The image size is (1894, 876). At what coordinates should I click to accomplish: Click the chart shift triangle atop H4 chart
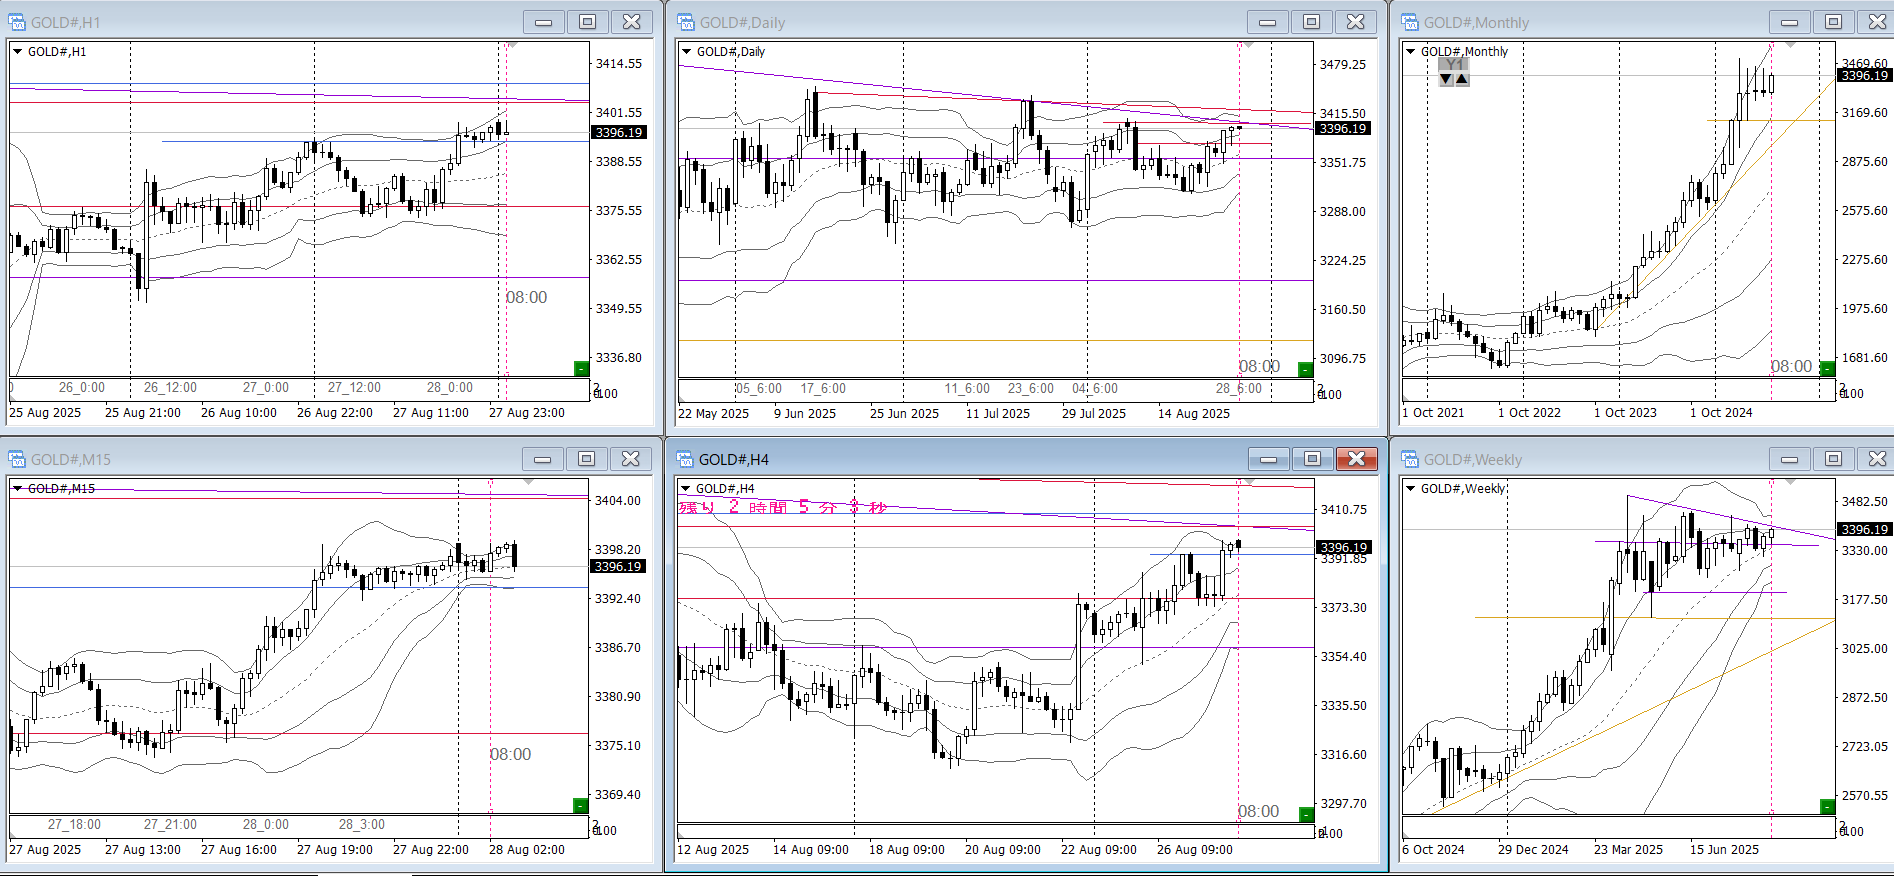tap(1247, 482)
